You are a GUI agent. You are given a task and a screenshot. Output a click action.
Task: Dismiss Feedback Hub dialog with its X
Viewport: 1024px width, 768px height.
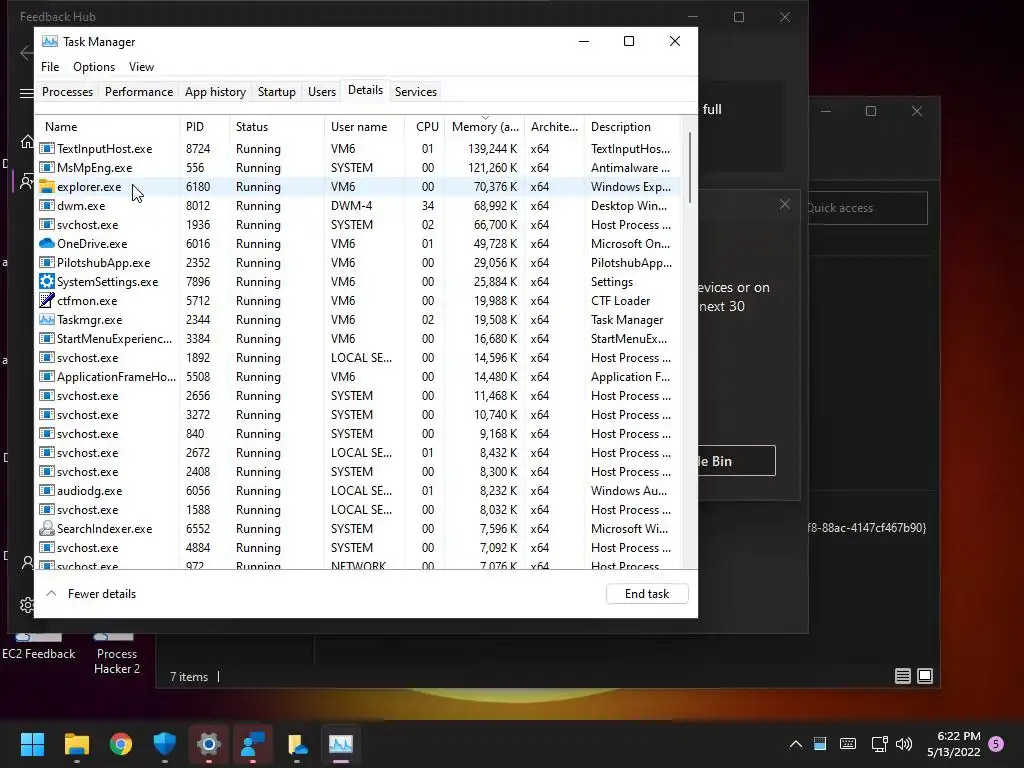(x=785, y=204)
